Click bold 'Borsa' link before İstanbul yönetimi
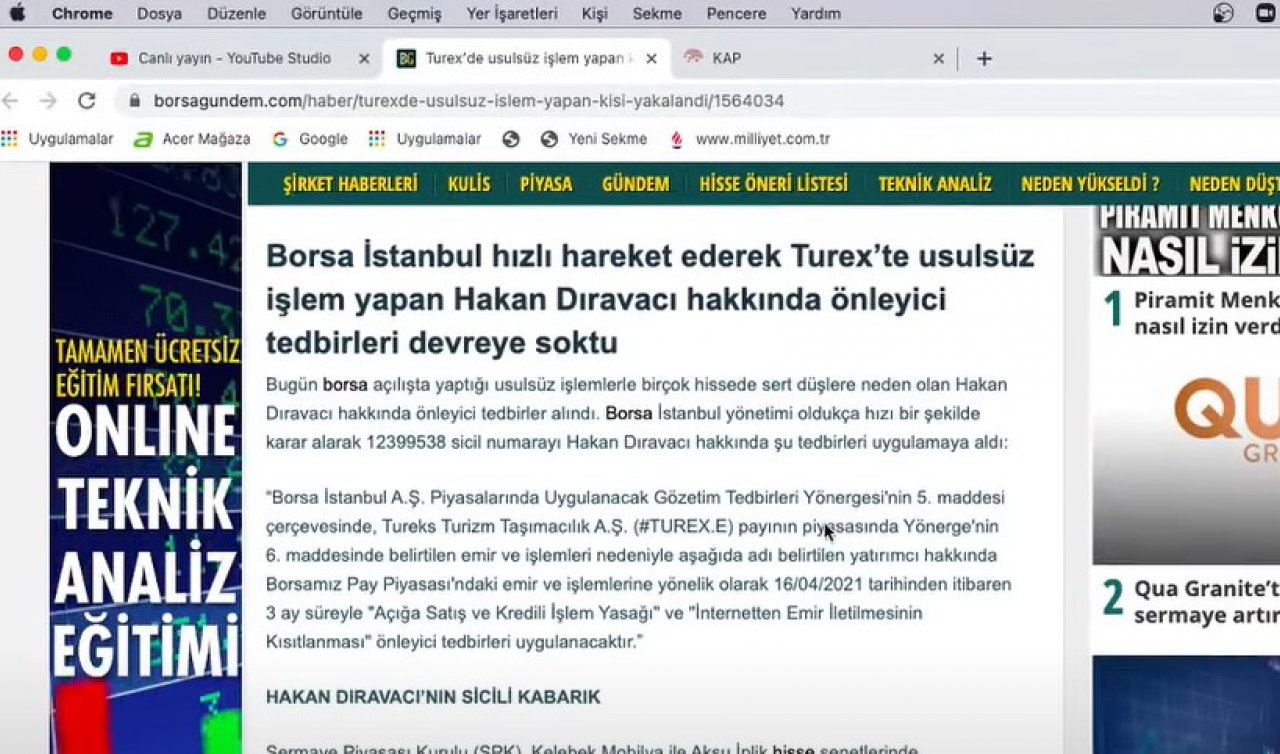1280x754 pixels. [629, 413]
